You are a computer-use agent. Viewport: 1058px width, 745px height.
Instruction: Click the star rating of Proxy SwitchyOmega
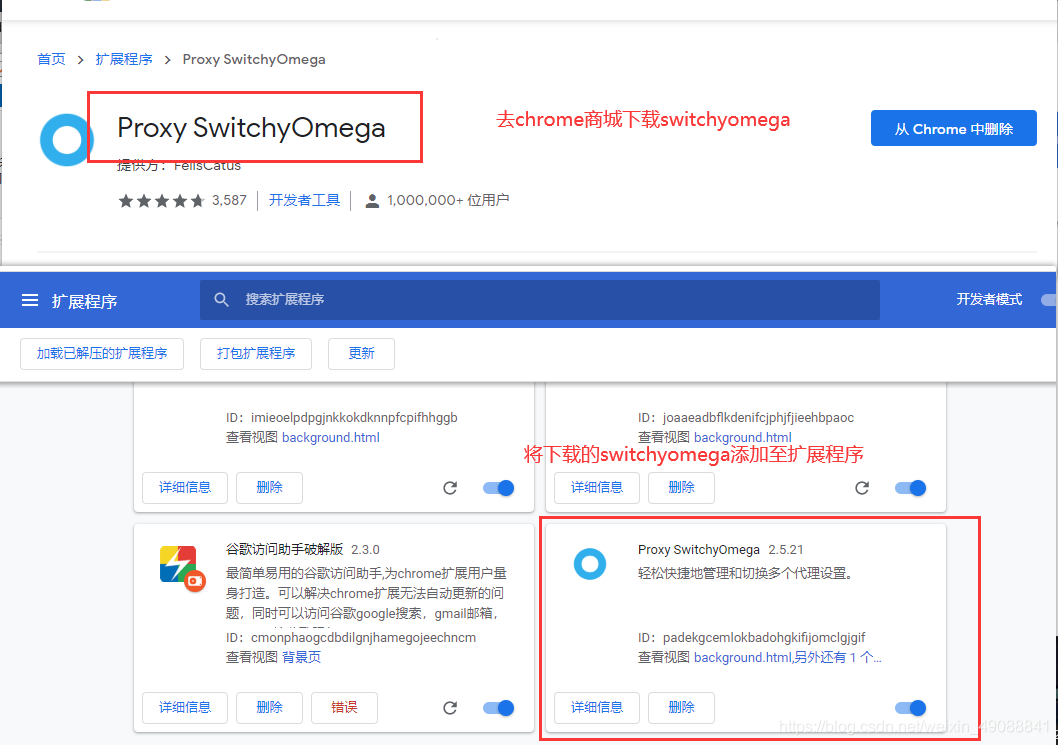coord(161,200)
